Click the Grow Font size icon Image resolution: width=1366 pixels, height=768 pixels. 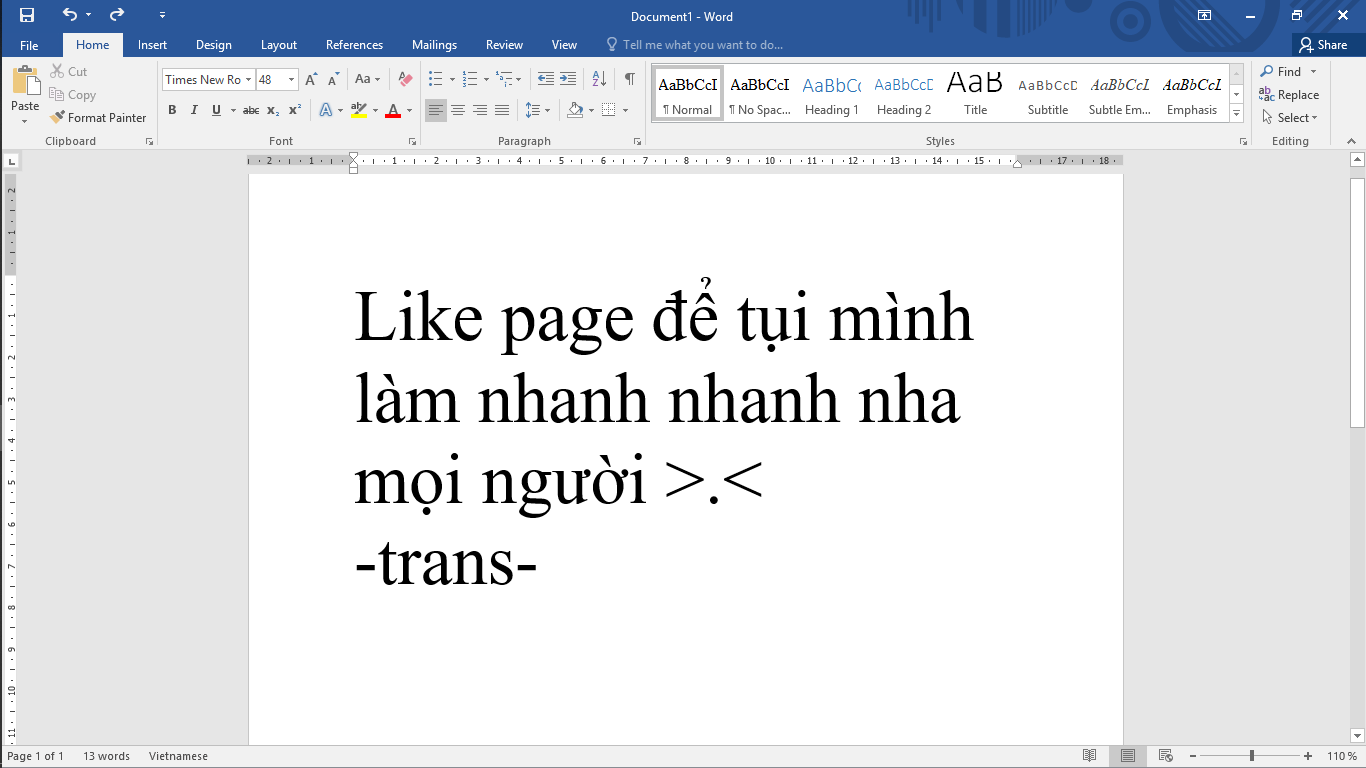click(311, 79)
